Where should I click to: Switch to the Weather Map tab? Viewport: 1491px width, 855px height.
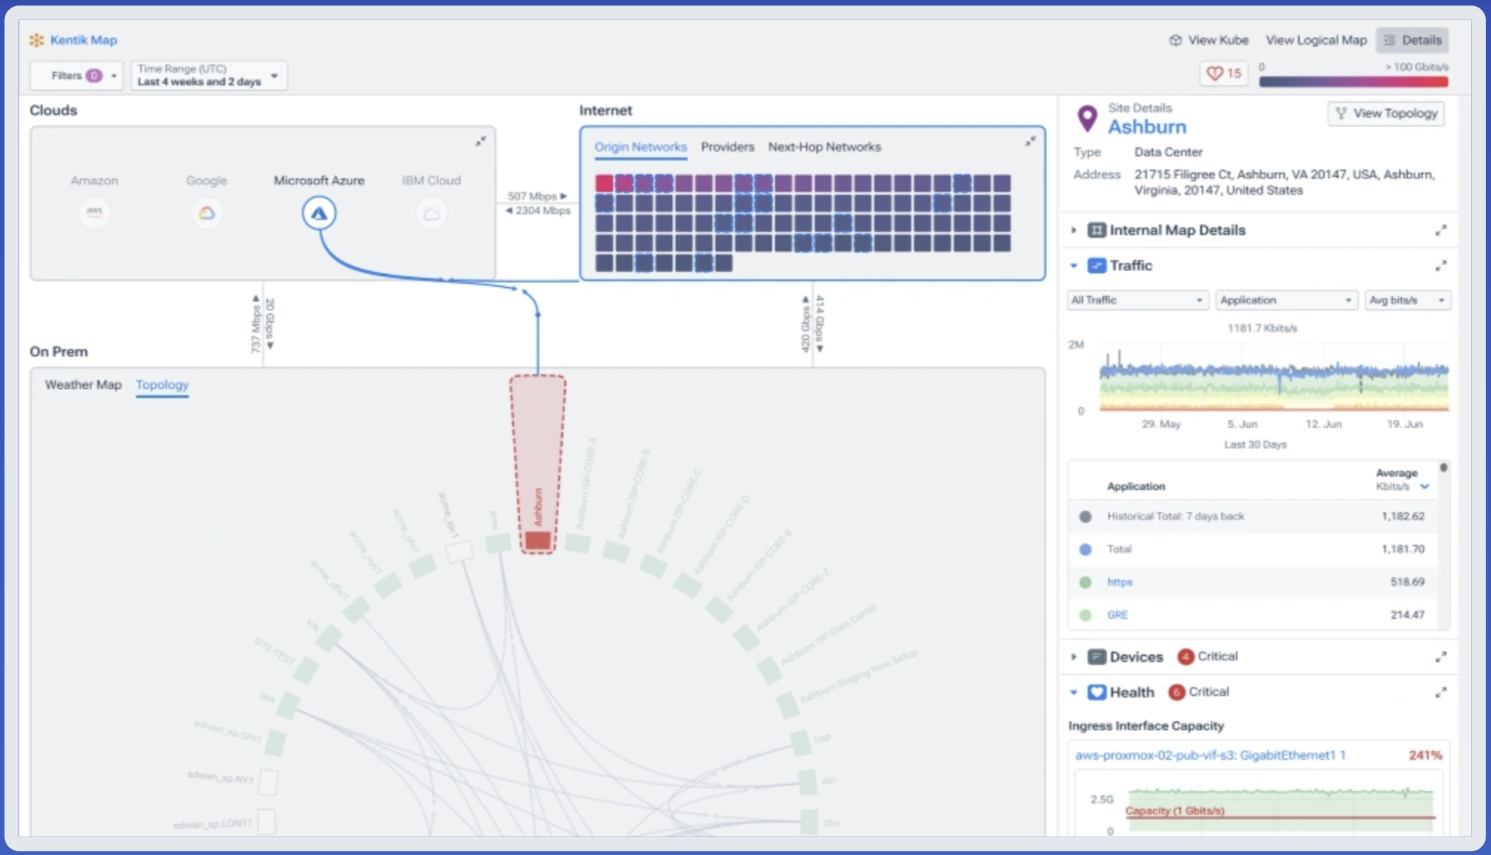tap(83, 385)
